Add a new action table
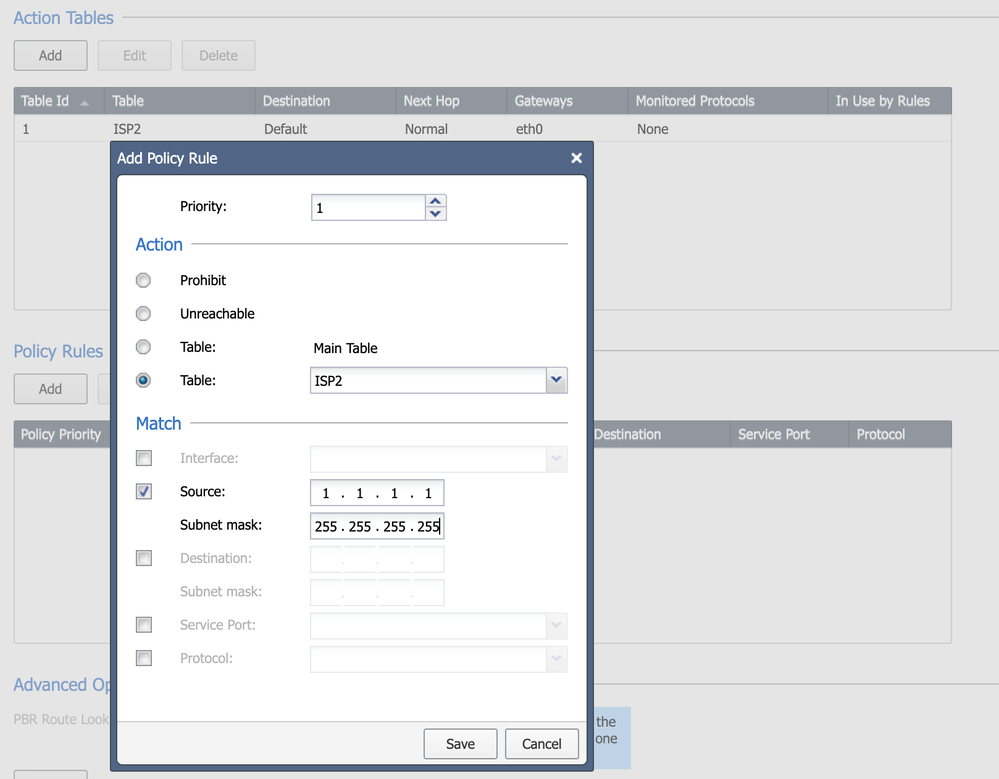Image resolution: width=999 pixels, height=779 pixels. (x=50, y=56)
